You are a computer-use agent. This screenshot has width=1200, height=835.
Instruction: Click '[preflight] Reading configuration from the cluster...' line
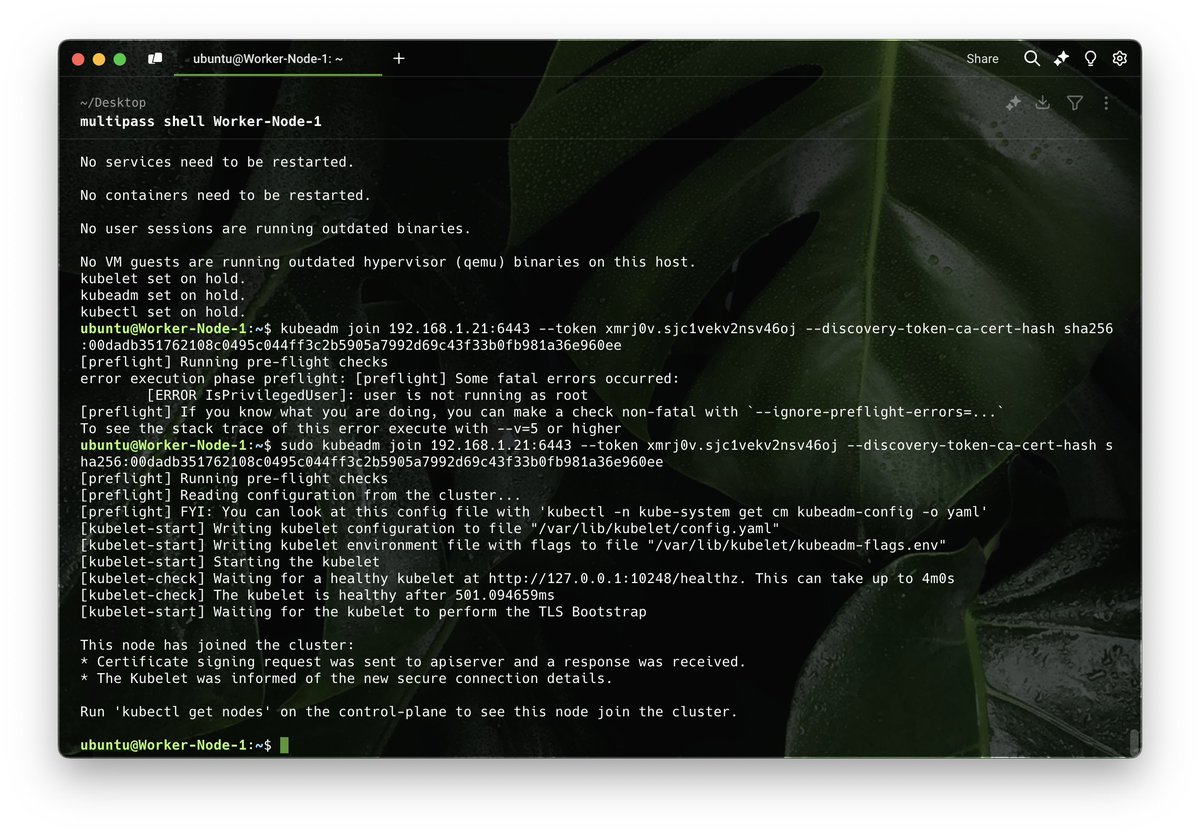301,495
